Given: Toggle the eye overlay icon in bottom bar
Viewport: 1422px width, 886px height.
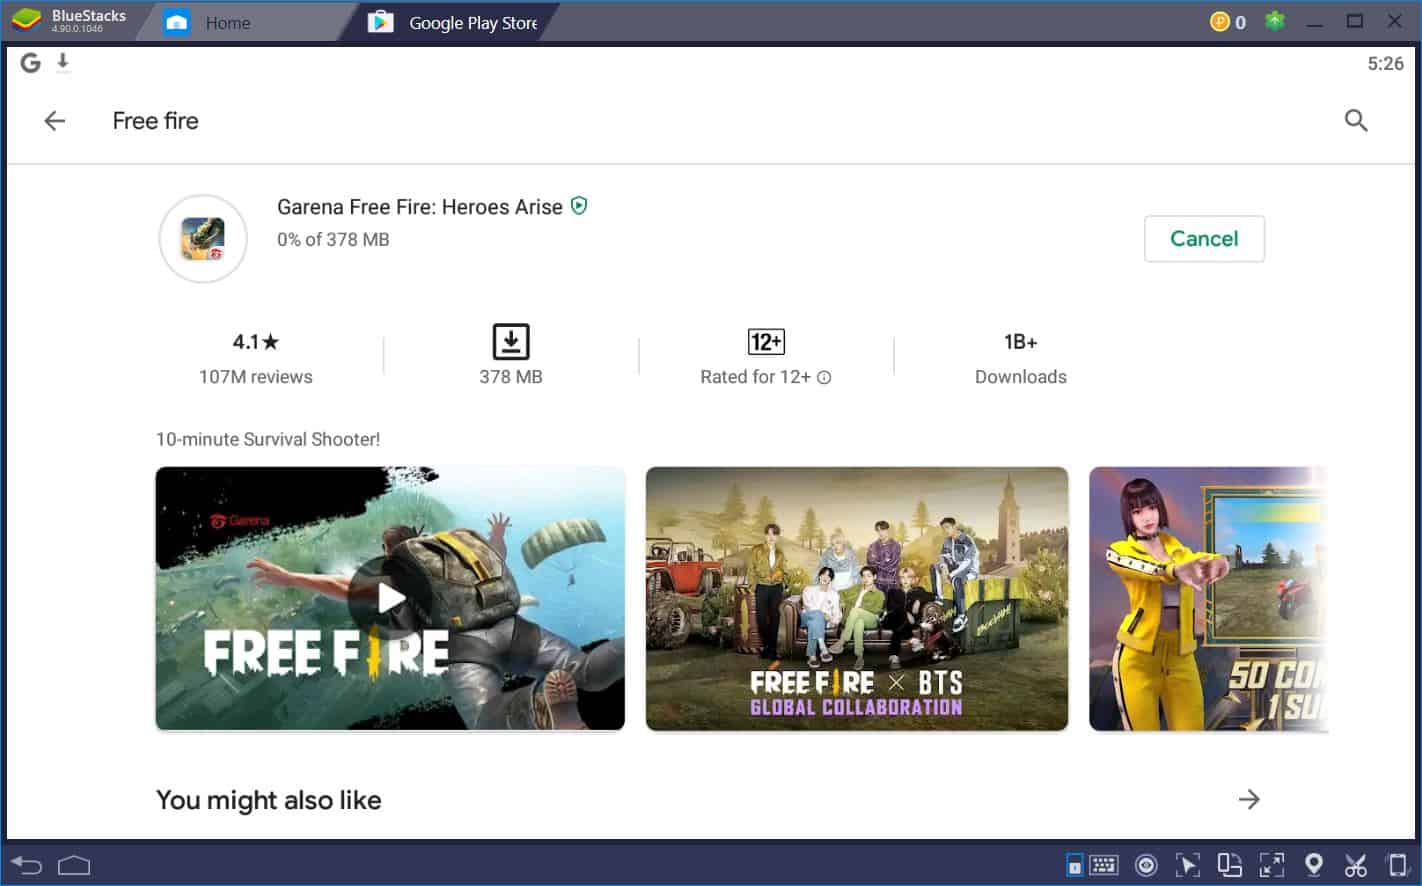Looking at the screenshot, I should coord(1146,865).
